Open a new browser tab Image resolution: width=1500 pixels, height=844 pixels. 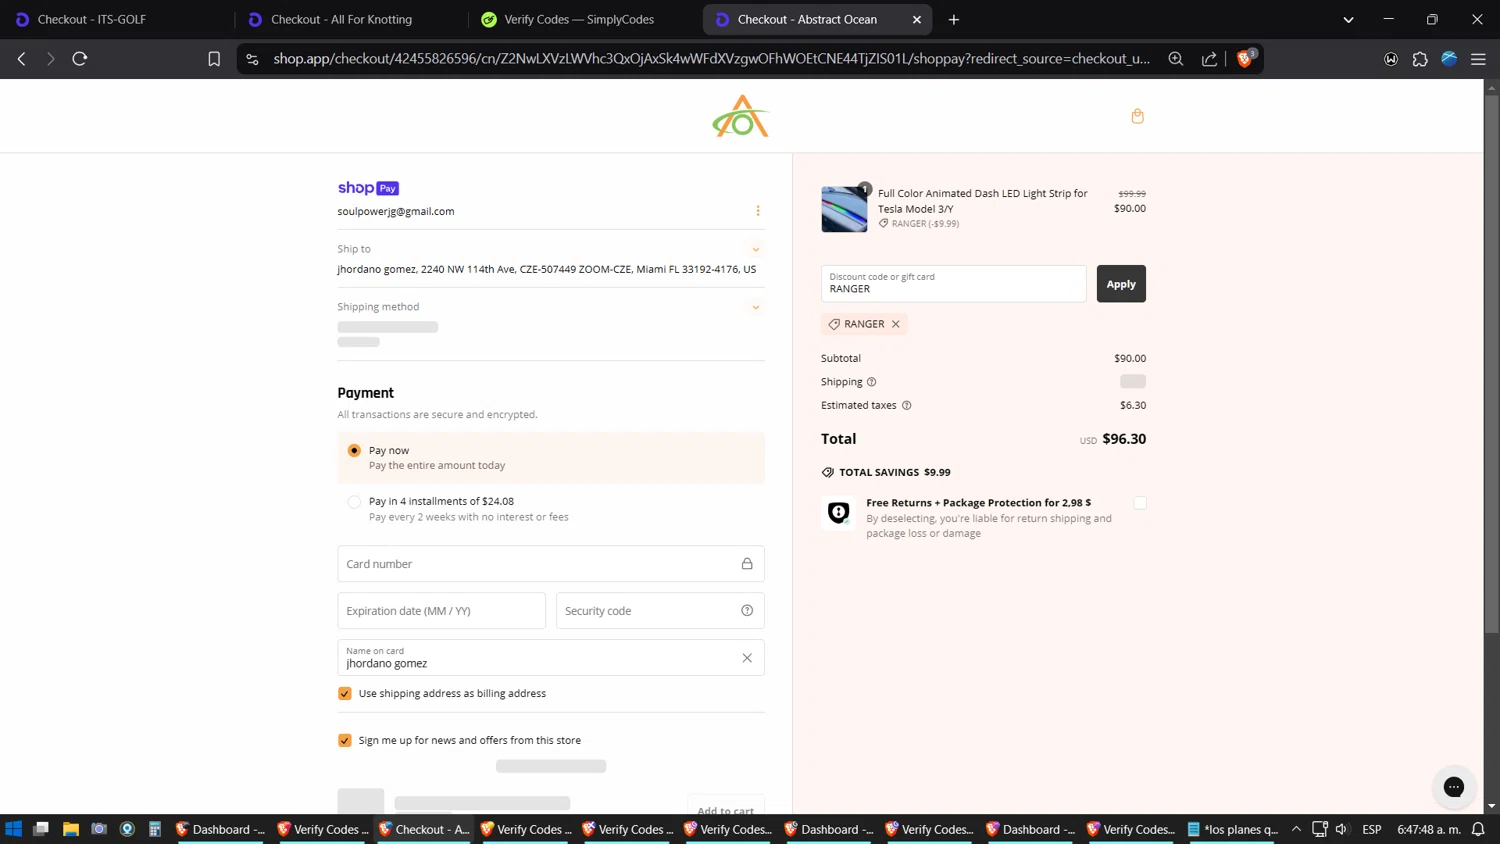pos(953,19)
